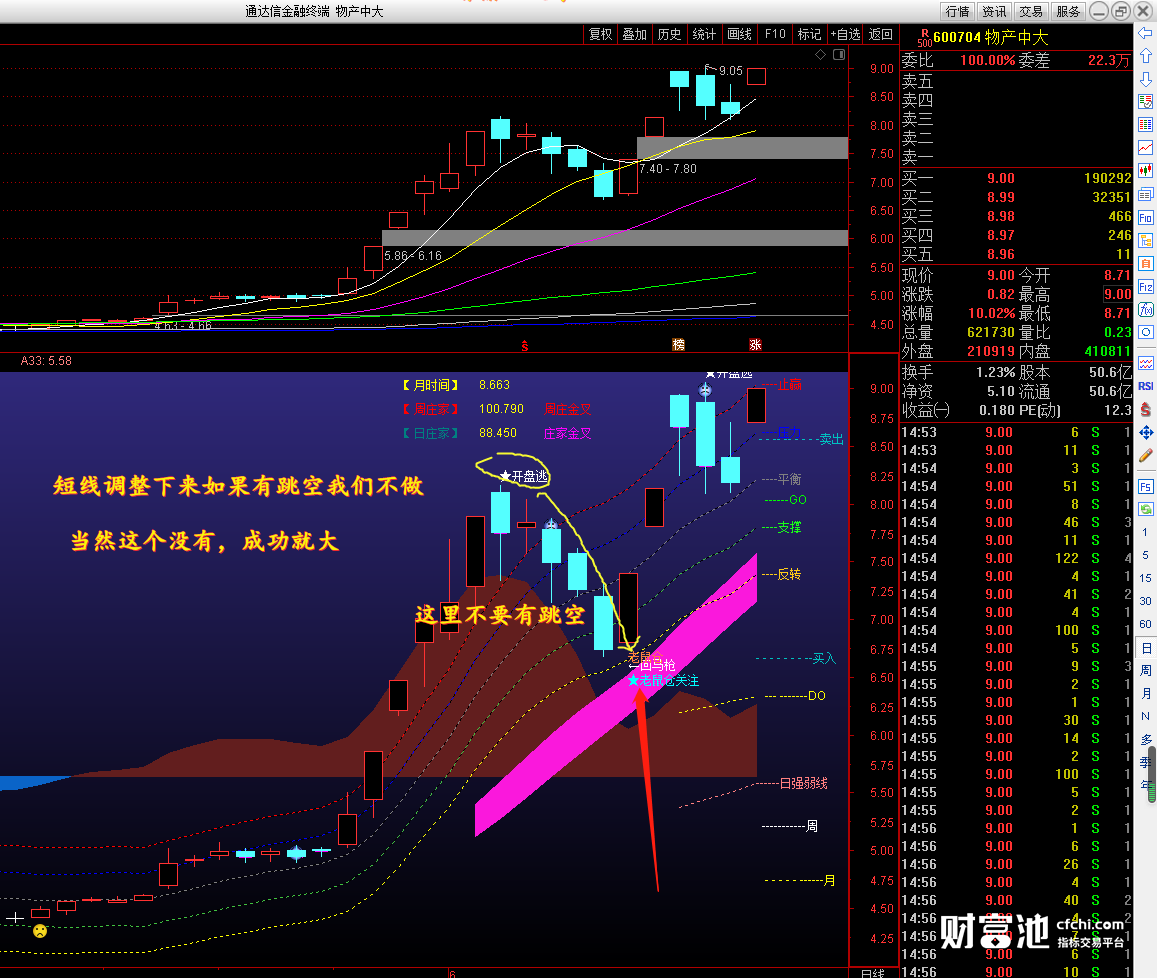Viewport: 1157px width, 978px height.
Task: Click 统计 in chart toolbar
Action: click(704, 34)
